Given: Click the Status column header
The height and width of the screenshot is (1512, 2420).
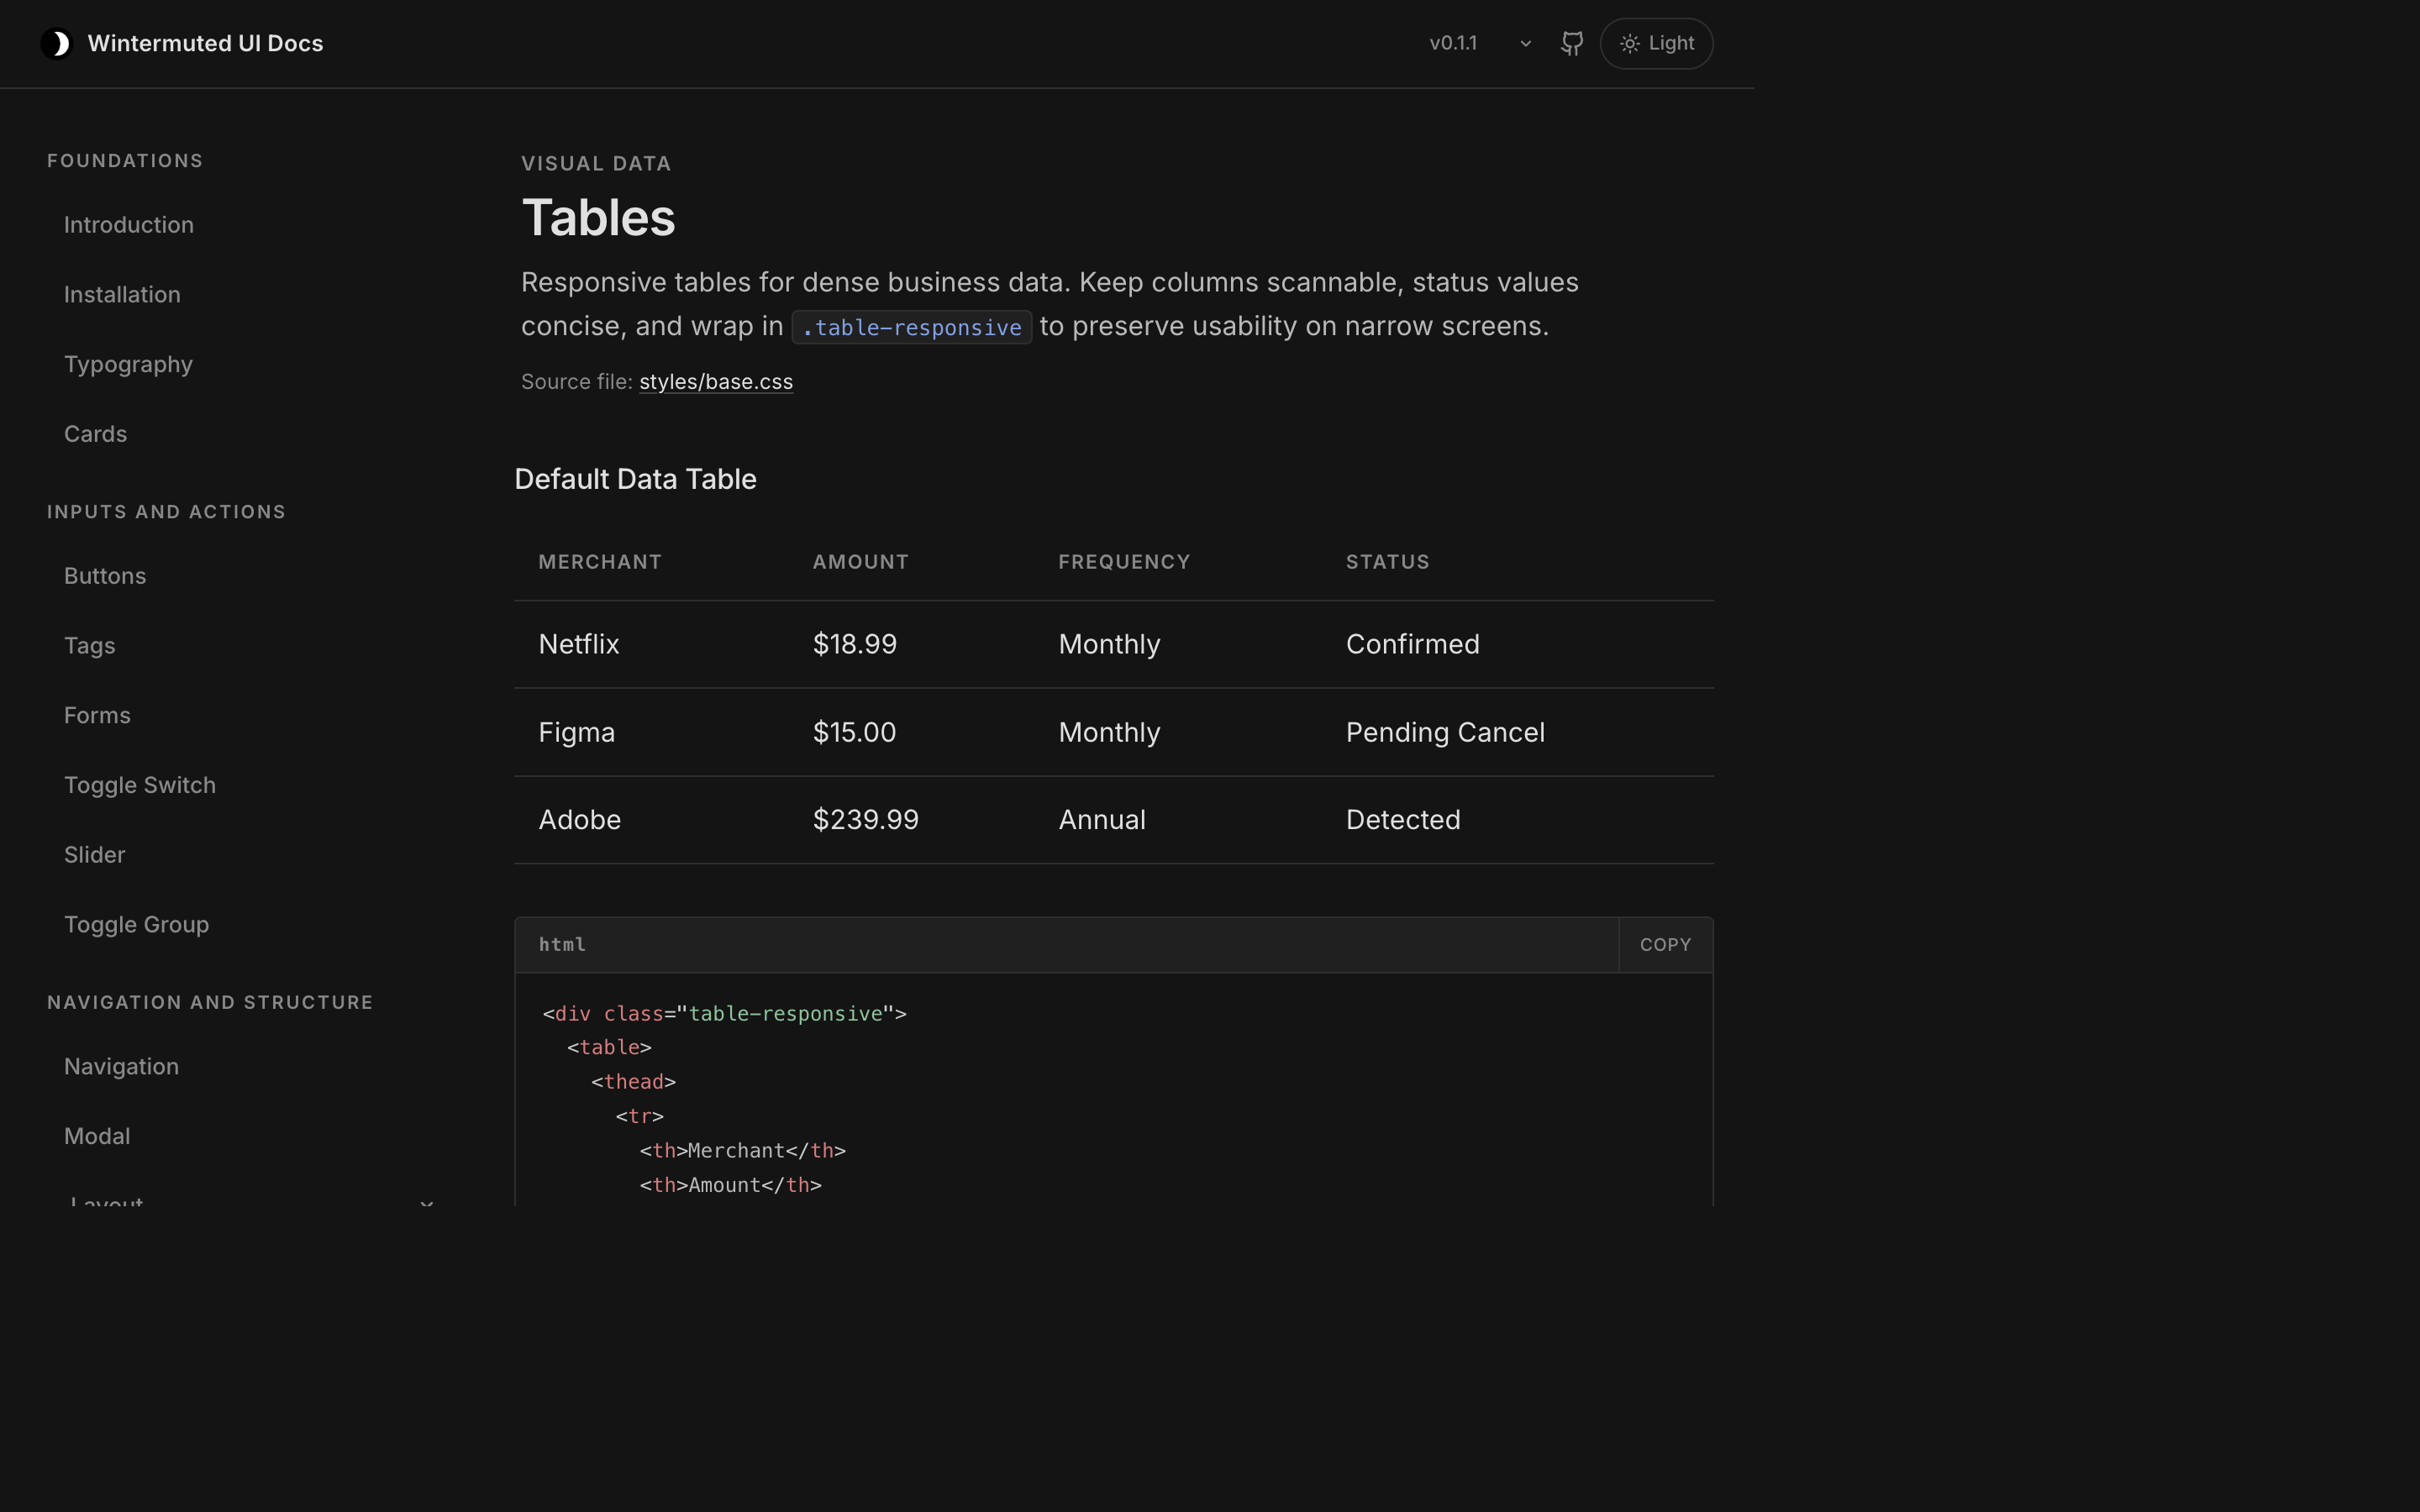Looking at the screenshot, I should point(1387,562).
